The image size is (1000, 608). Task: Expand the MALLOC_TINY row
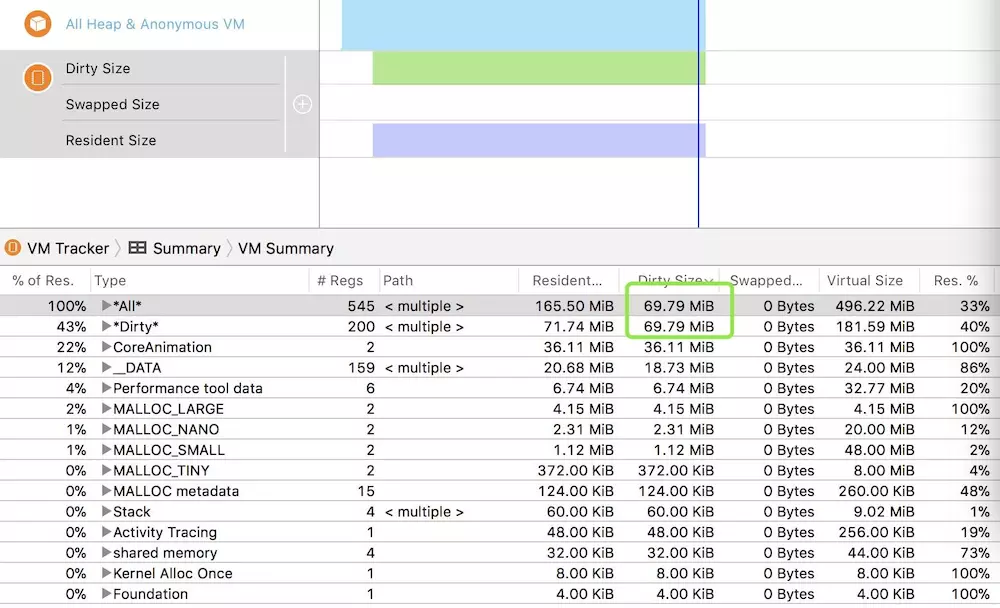106,470
